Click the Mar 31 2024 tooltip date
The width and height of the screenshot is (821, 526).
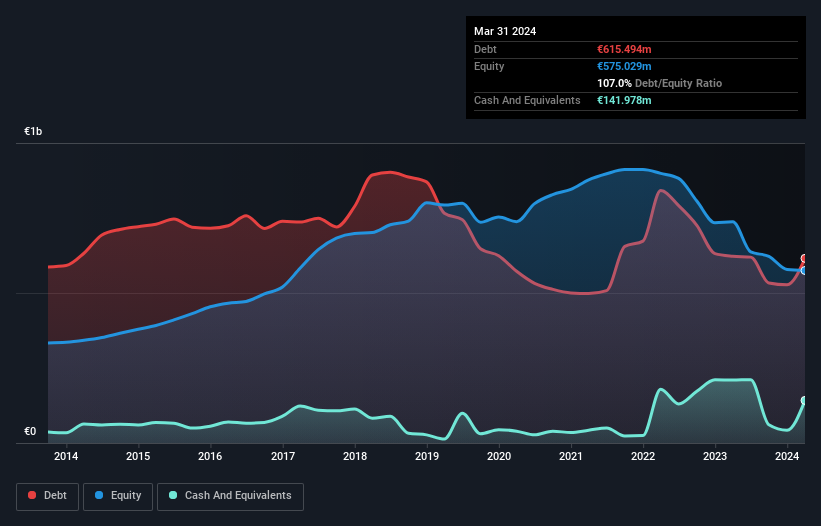click(x=505, y=31)
